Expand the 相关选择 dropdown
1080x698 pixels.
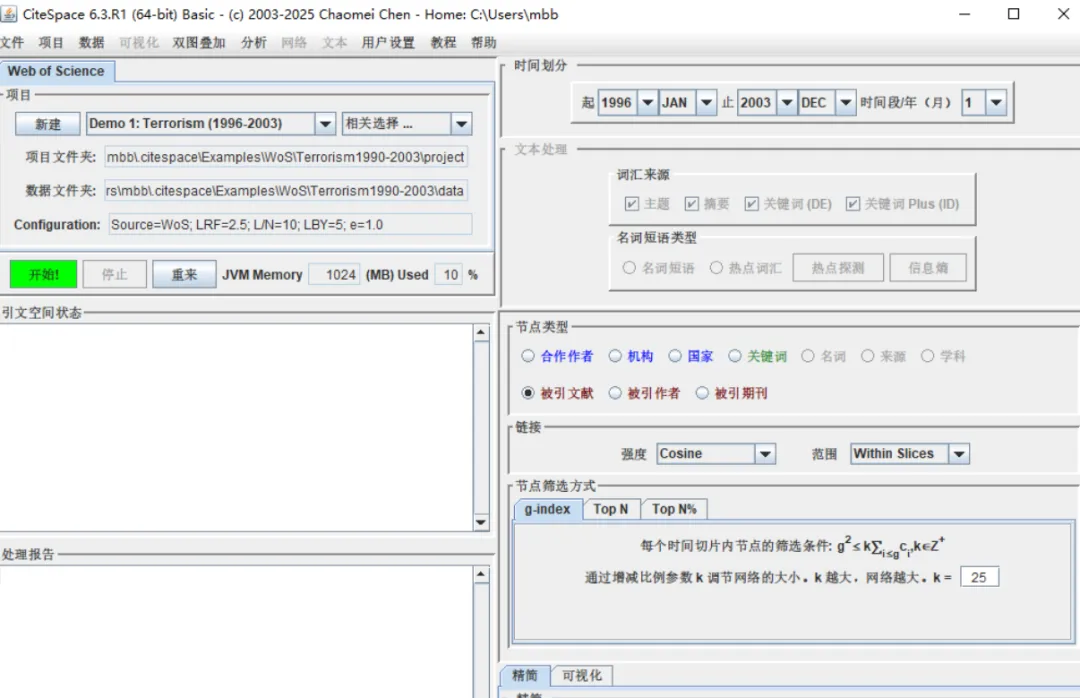(461, 124)
